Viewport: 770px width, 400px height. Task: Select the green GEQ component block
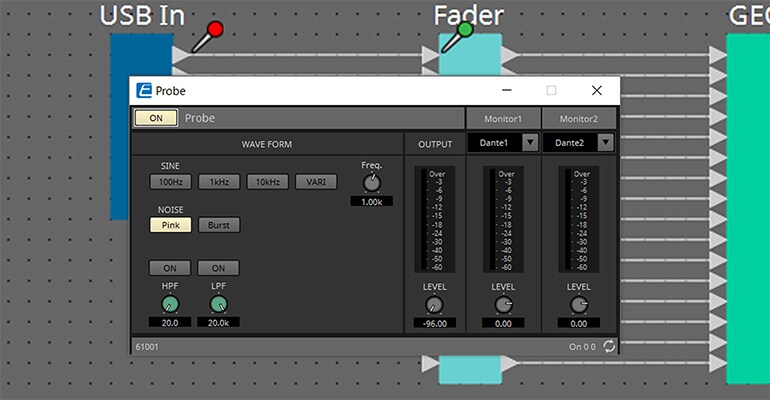[x=748, y=209]
